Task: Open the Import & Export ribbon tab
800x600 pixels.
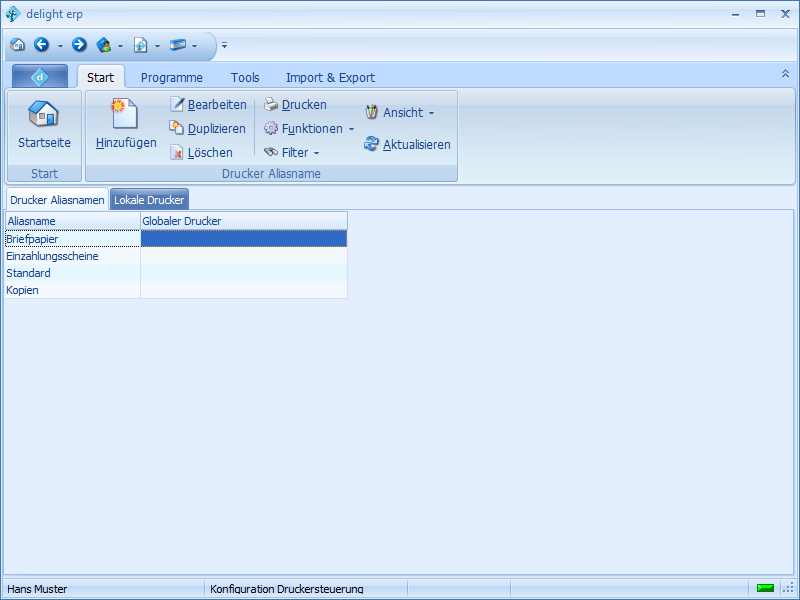Action: [x=330, y=78]
